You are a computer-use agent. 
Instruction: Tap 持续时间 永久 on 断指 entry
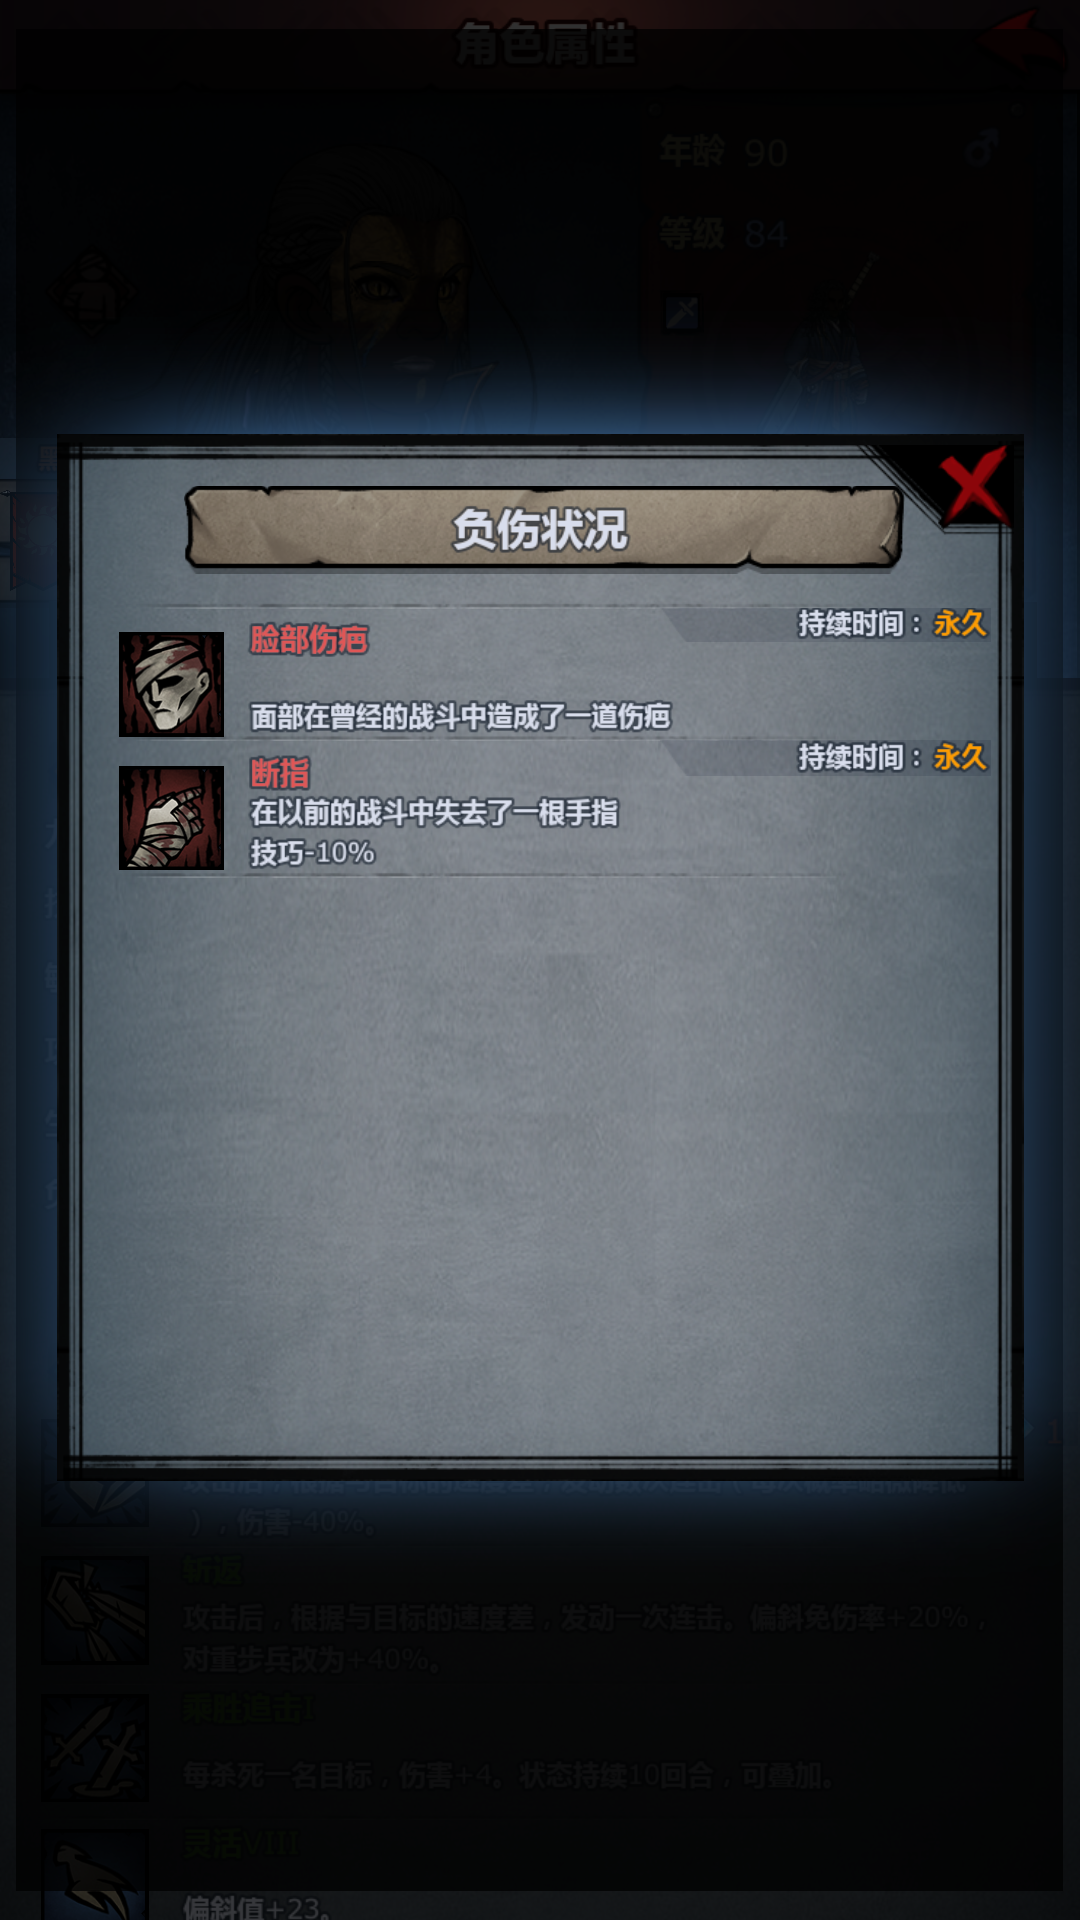click(x=892, y=758)
